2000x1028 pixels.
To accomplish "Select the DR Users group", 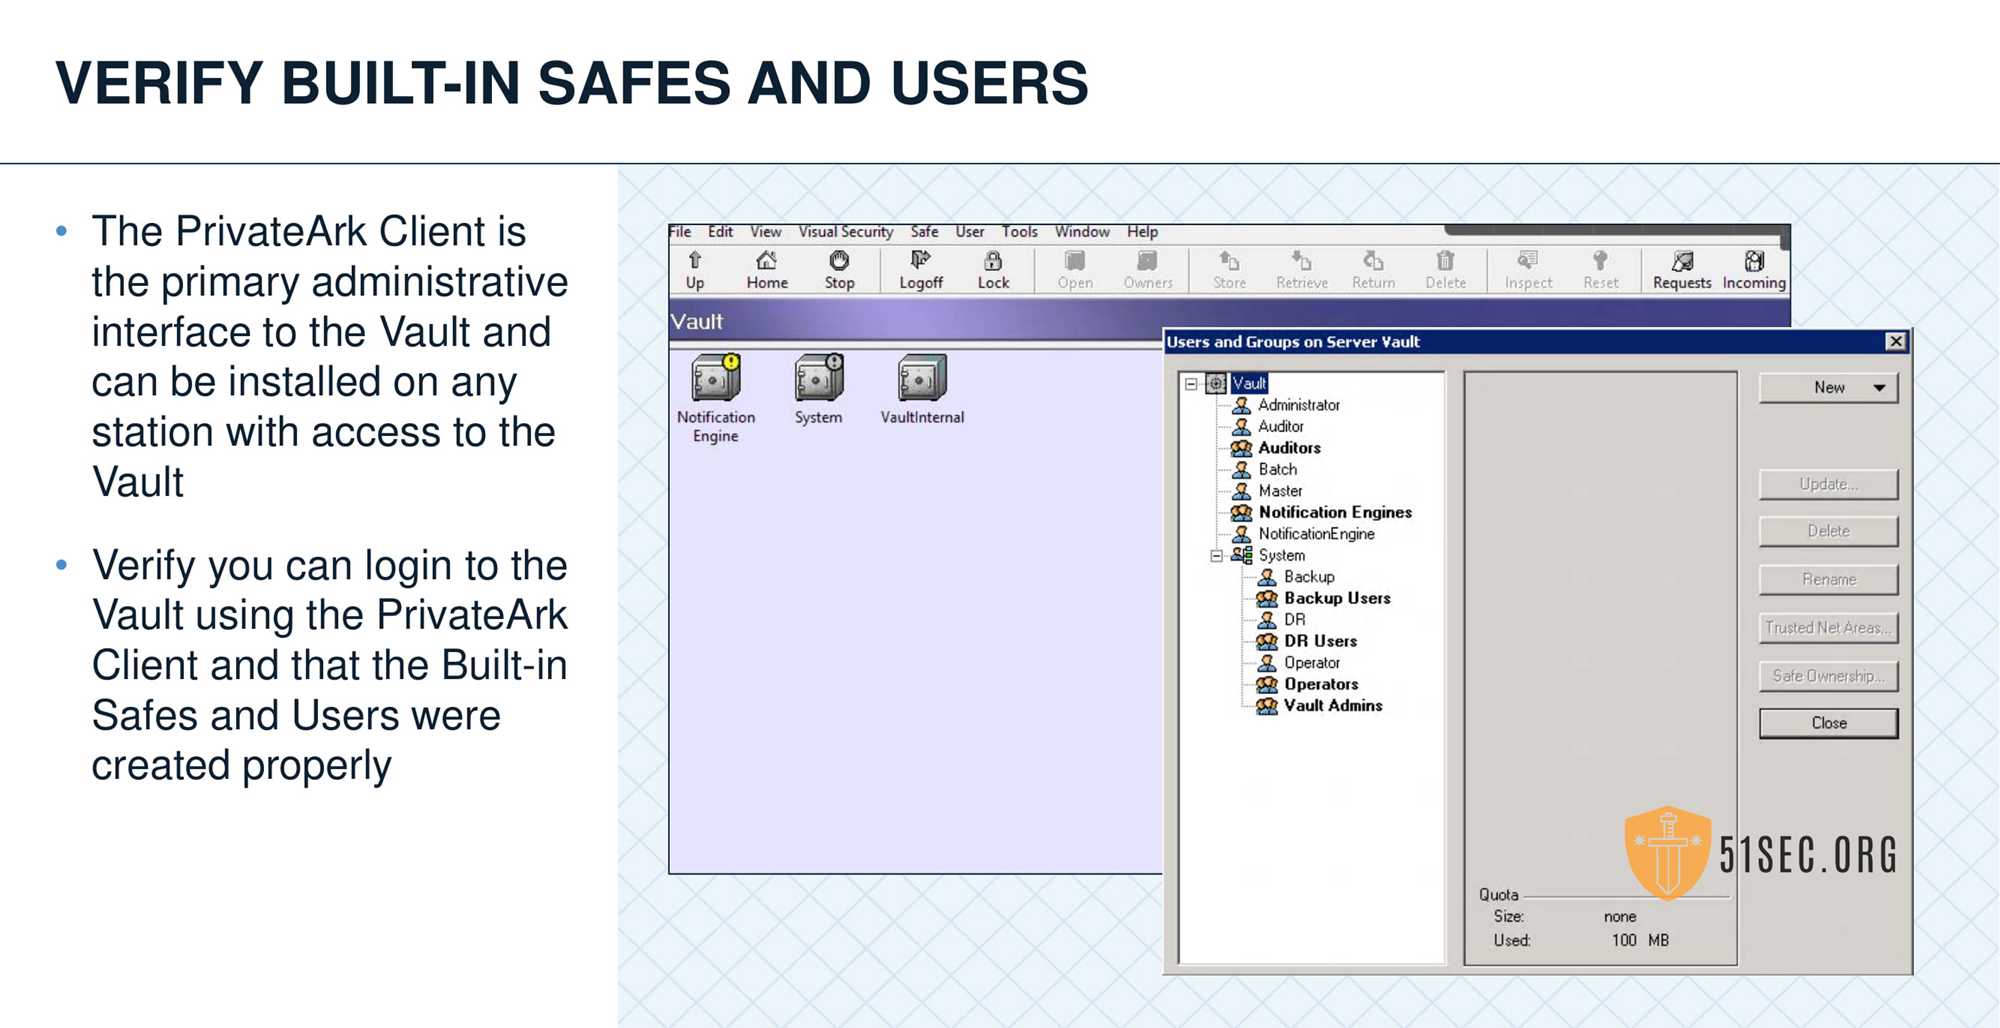I will click(1320, 641).
